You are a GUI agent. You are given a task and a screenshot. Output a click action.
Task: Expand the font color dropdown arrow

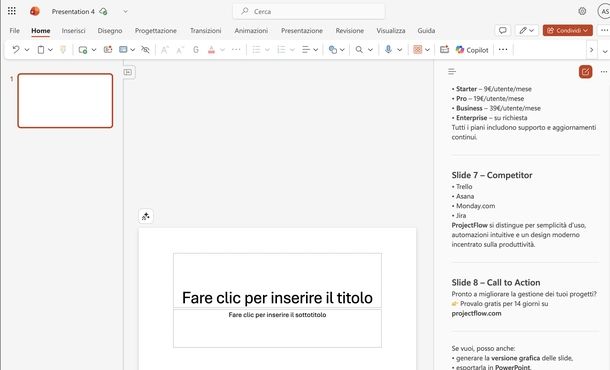(x=222, y=50)
